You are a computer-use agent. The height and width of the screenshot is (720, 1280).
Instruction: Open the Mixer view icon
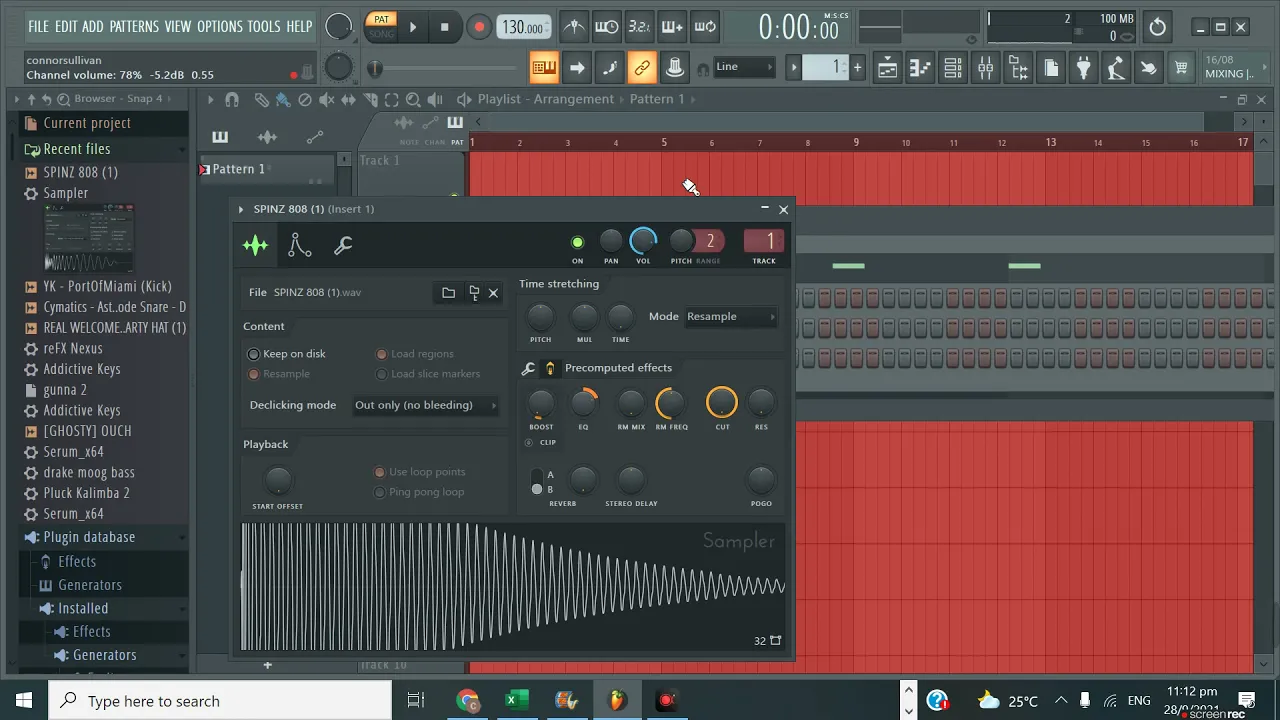[x=986, y=68]
